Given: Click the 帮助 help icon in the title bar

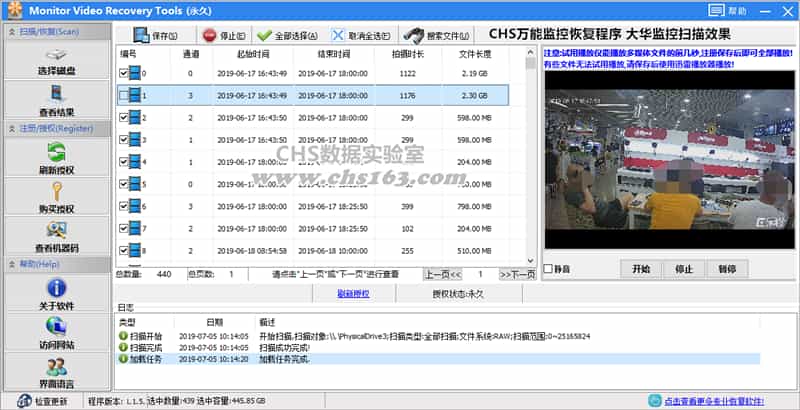Looking at the screenshot, I should [x=716, y=10].
